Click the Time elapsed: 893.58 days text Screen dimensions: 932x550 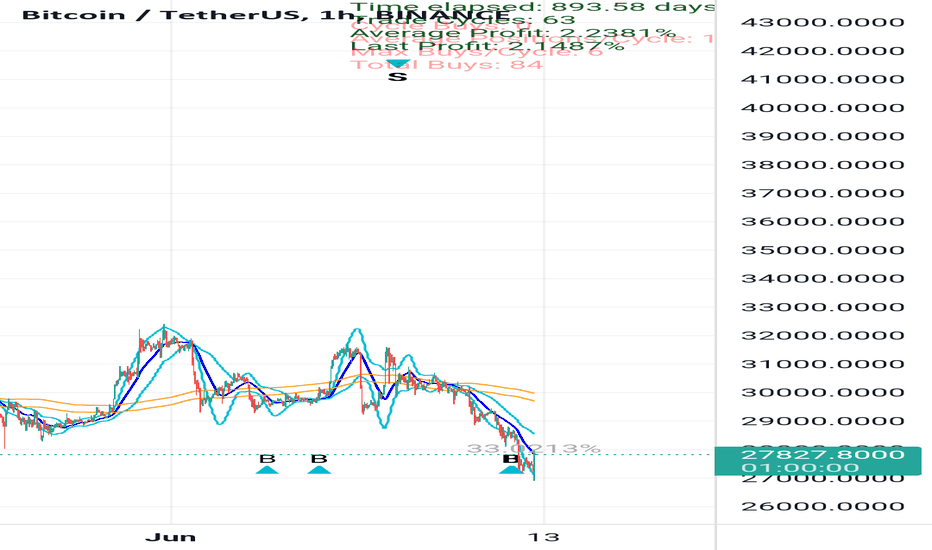pyautogui.click(x=533, y=7)
